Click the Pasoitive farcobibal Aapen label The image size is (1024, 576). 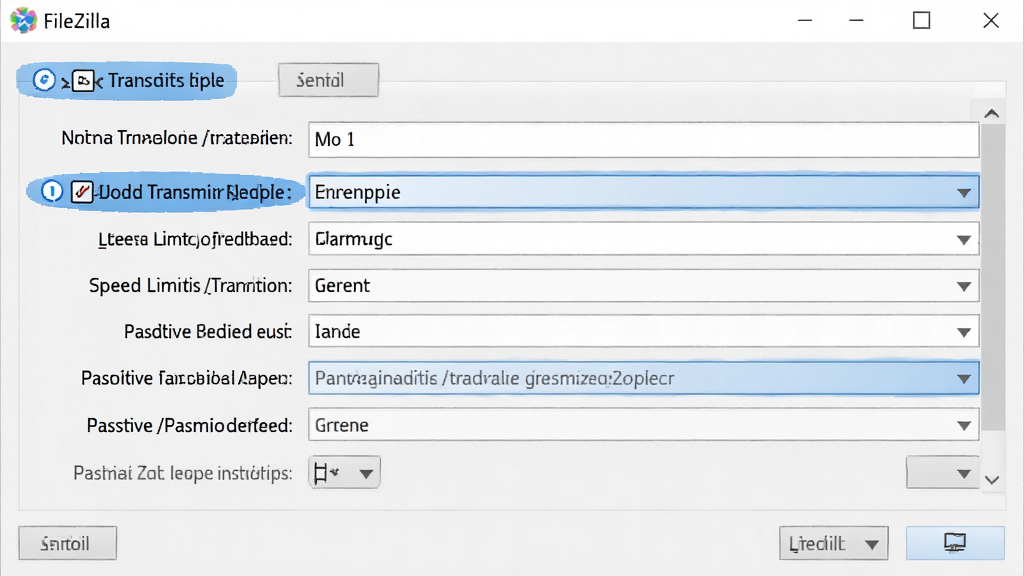[x=186, y=379]
